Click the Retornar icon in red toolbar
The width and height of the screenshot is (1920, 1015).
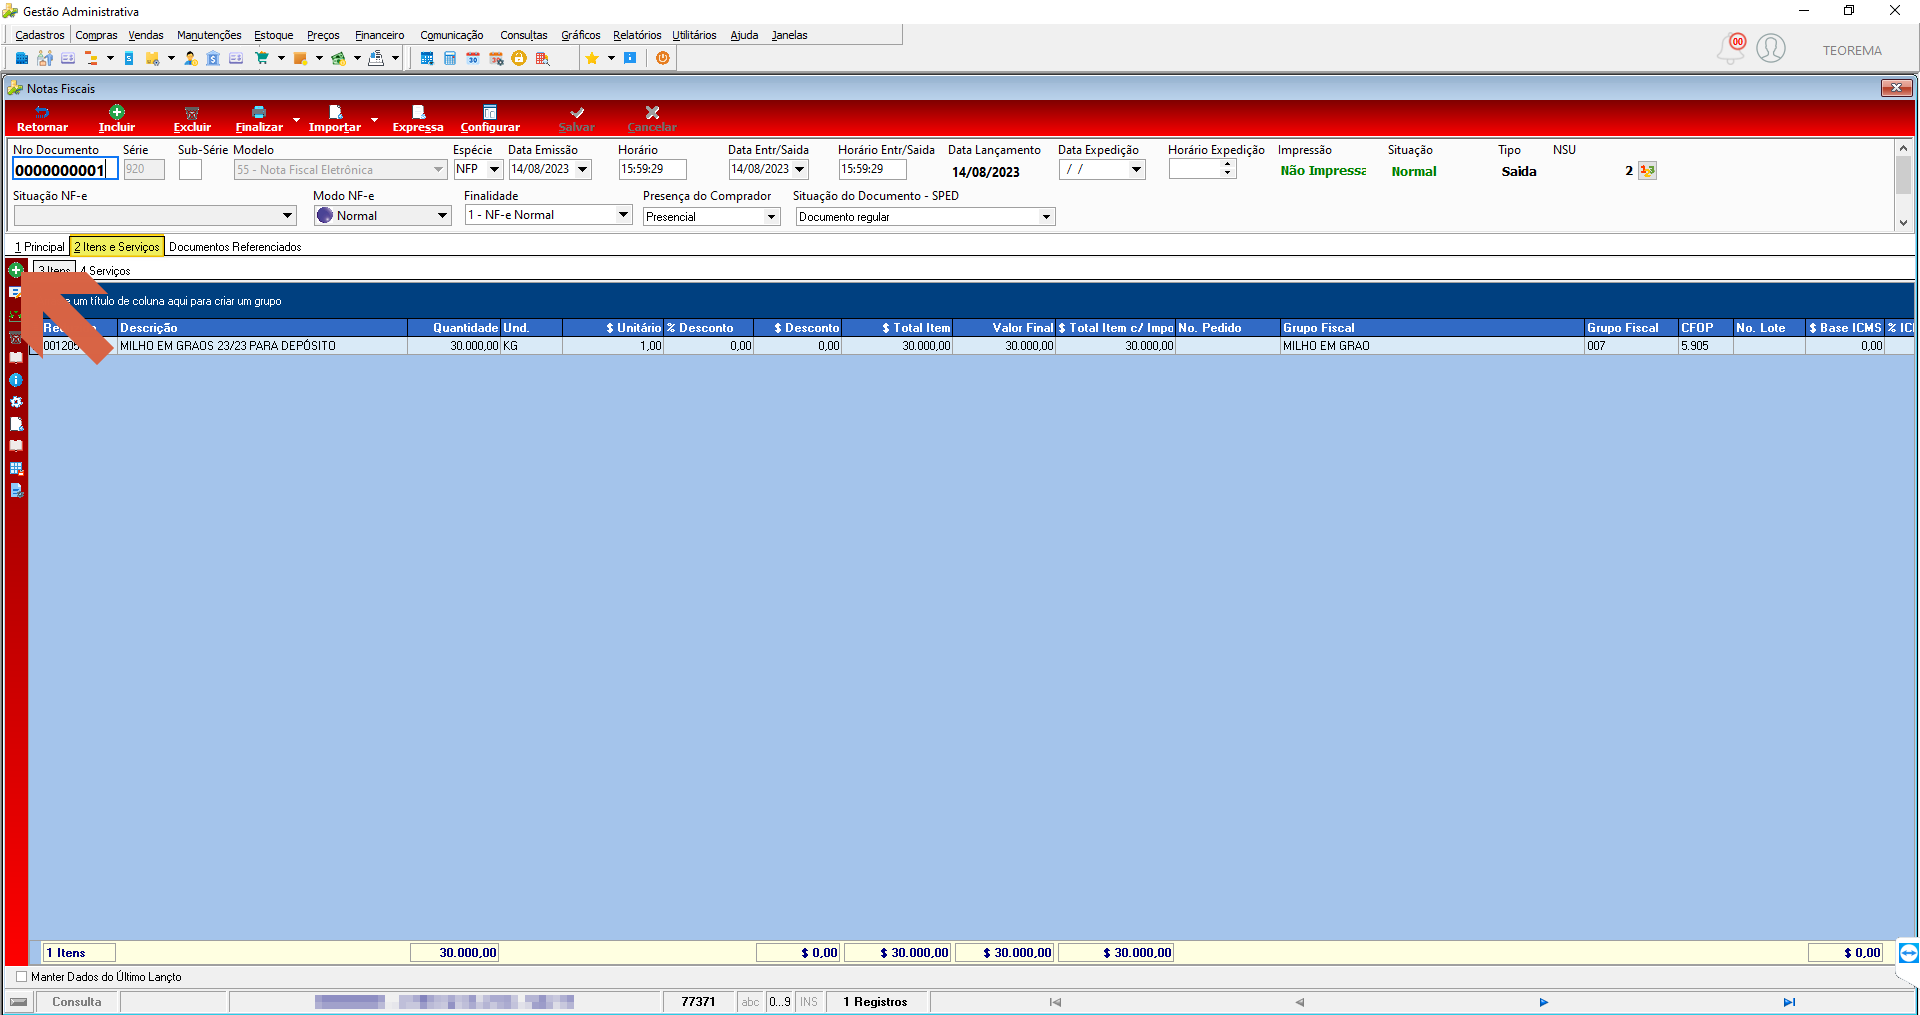pyautogui.click(x=42, y=112)
